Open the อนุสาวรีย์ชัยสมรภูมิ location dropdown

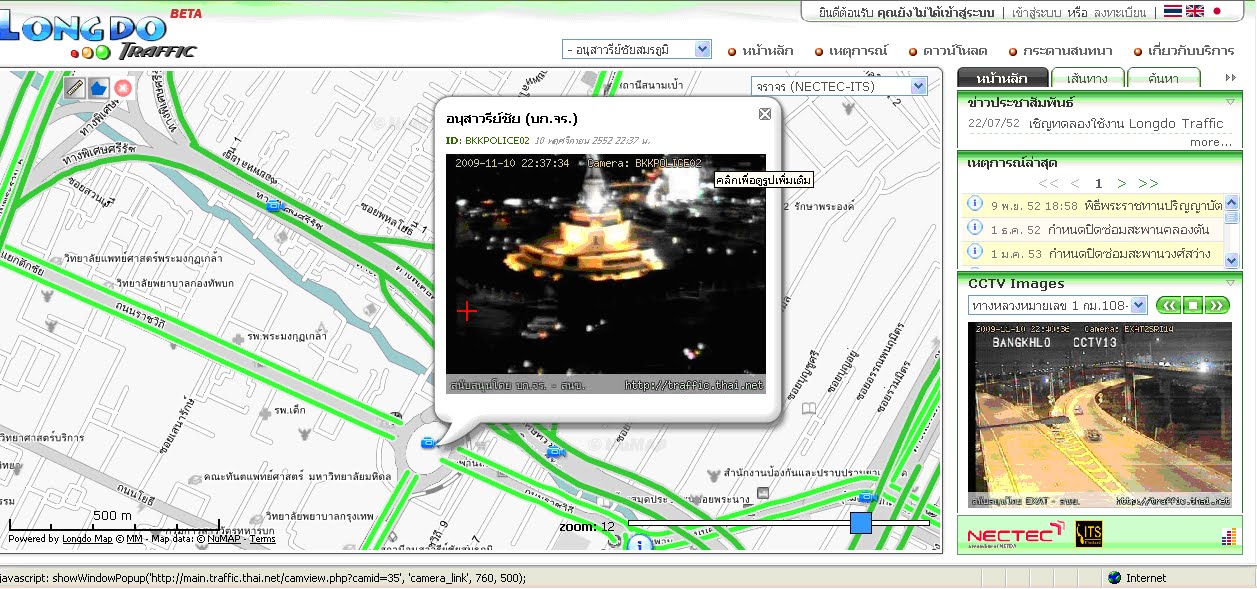click(x=636, y=49)
